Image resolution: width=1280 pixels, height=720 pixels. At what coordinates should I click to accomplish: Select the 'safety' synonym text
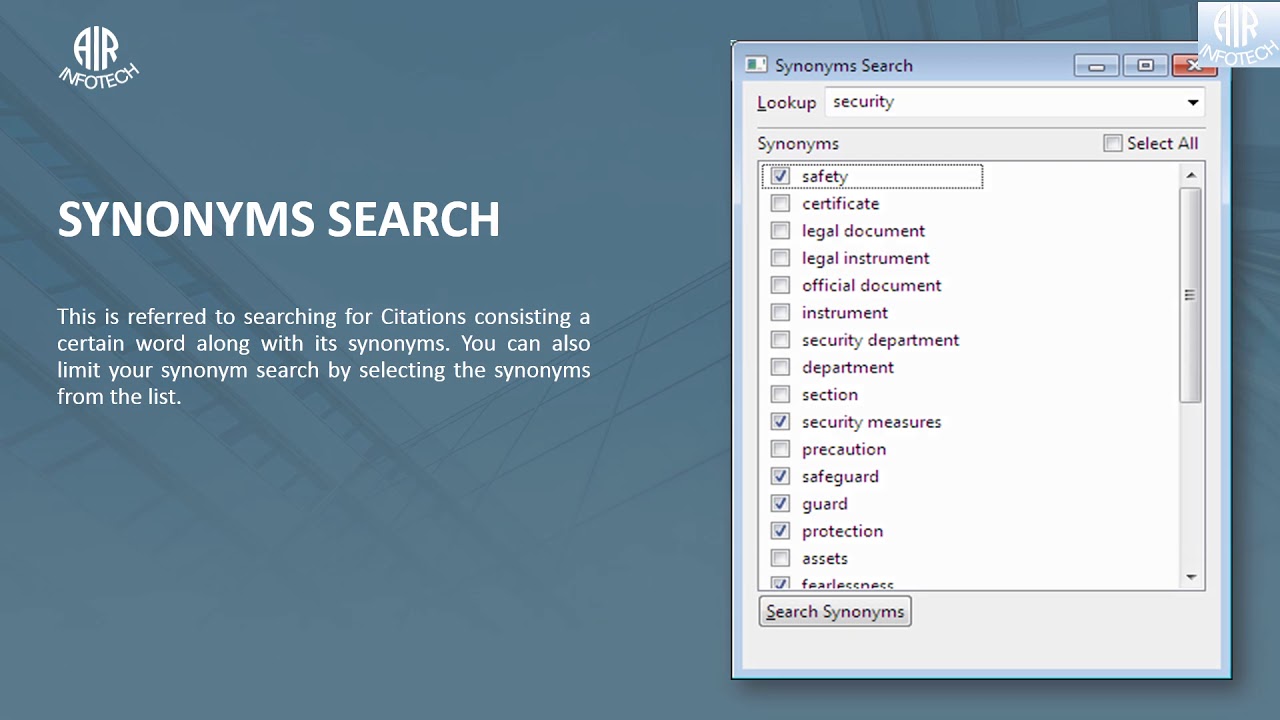[825, 176]
